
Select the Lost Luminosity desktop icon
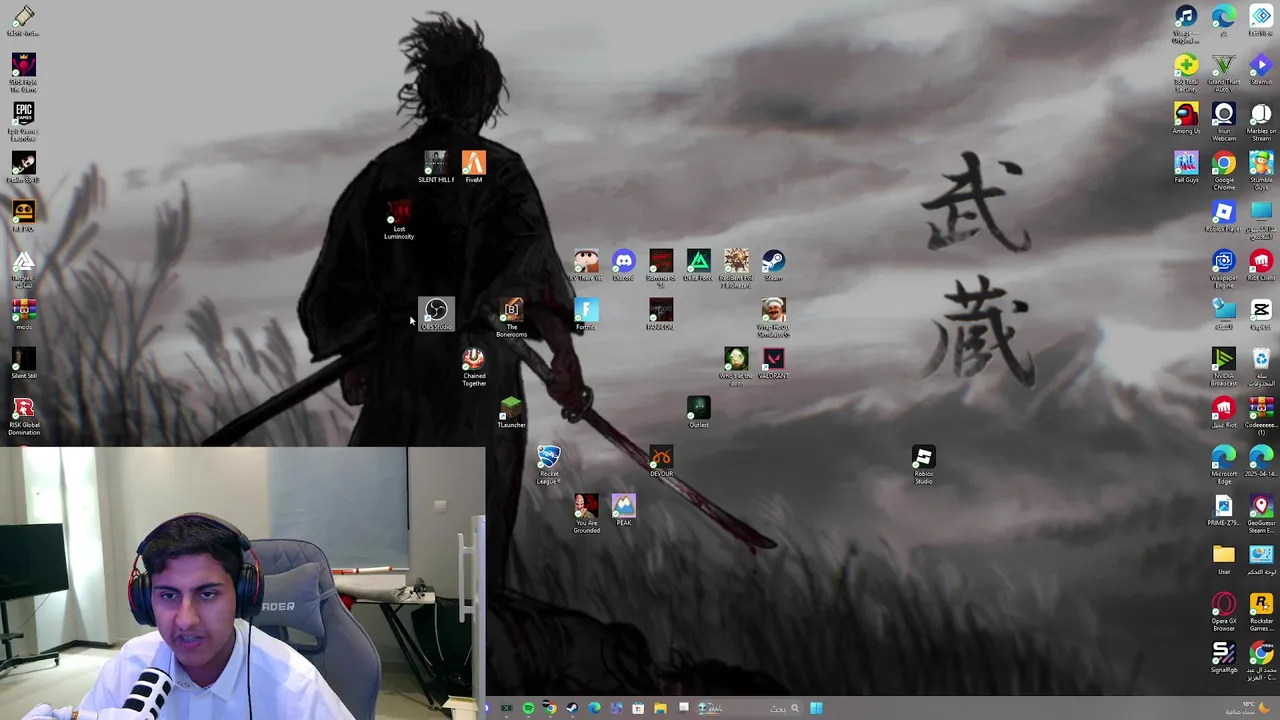(399, 219)
